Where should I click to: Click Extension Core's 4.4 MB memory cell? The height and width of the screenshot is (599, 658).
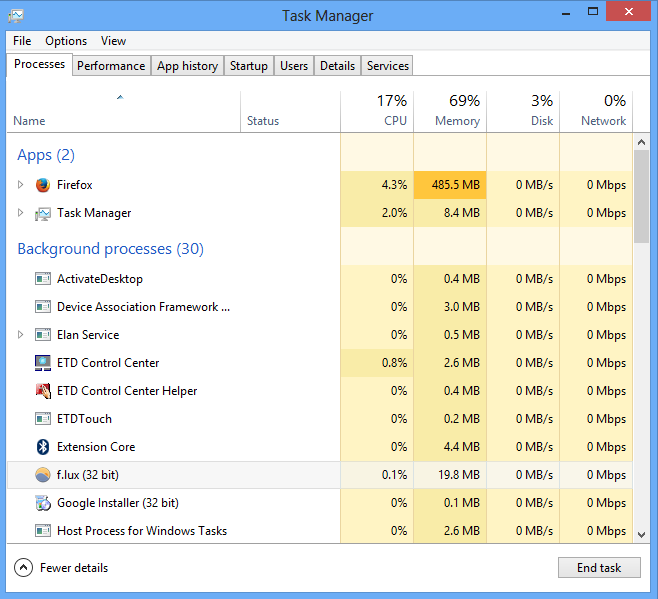[x=450, y=447]
